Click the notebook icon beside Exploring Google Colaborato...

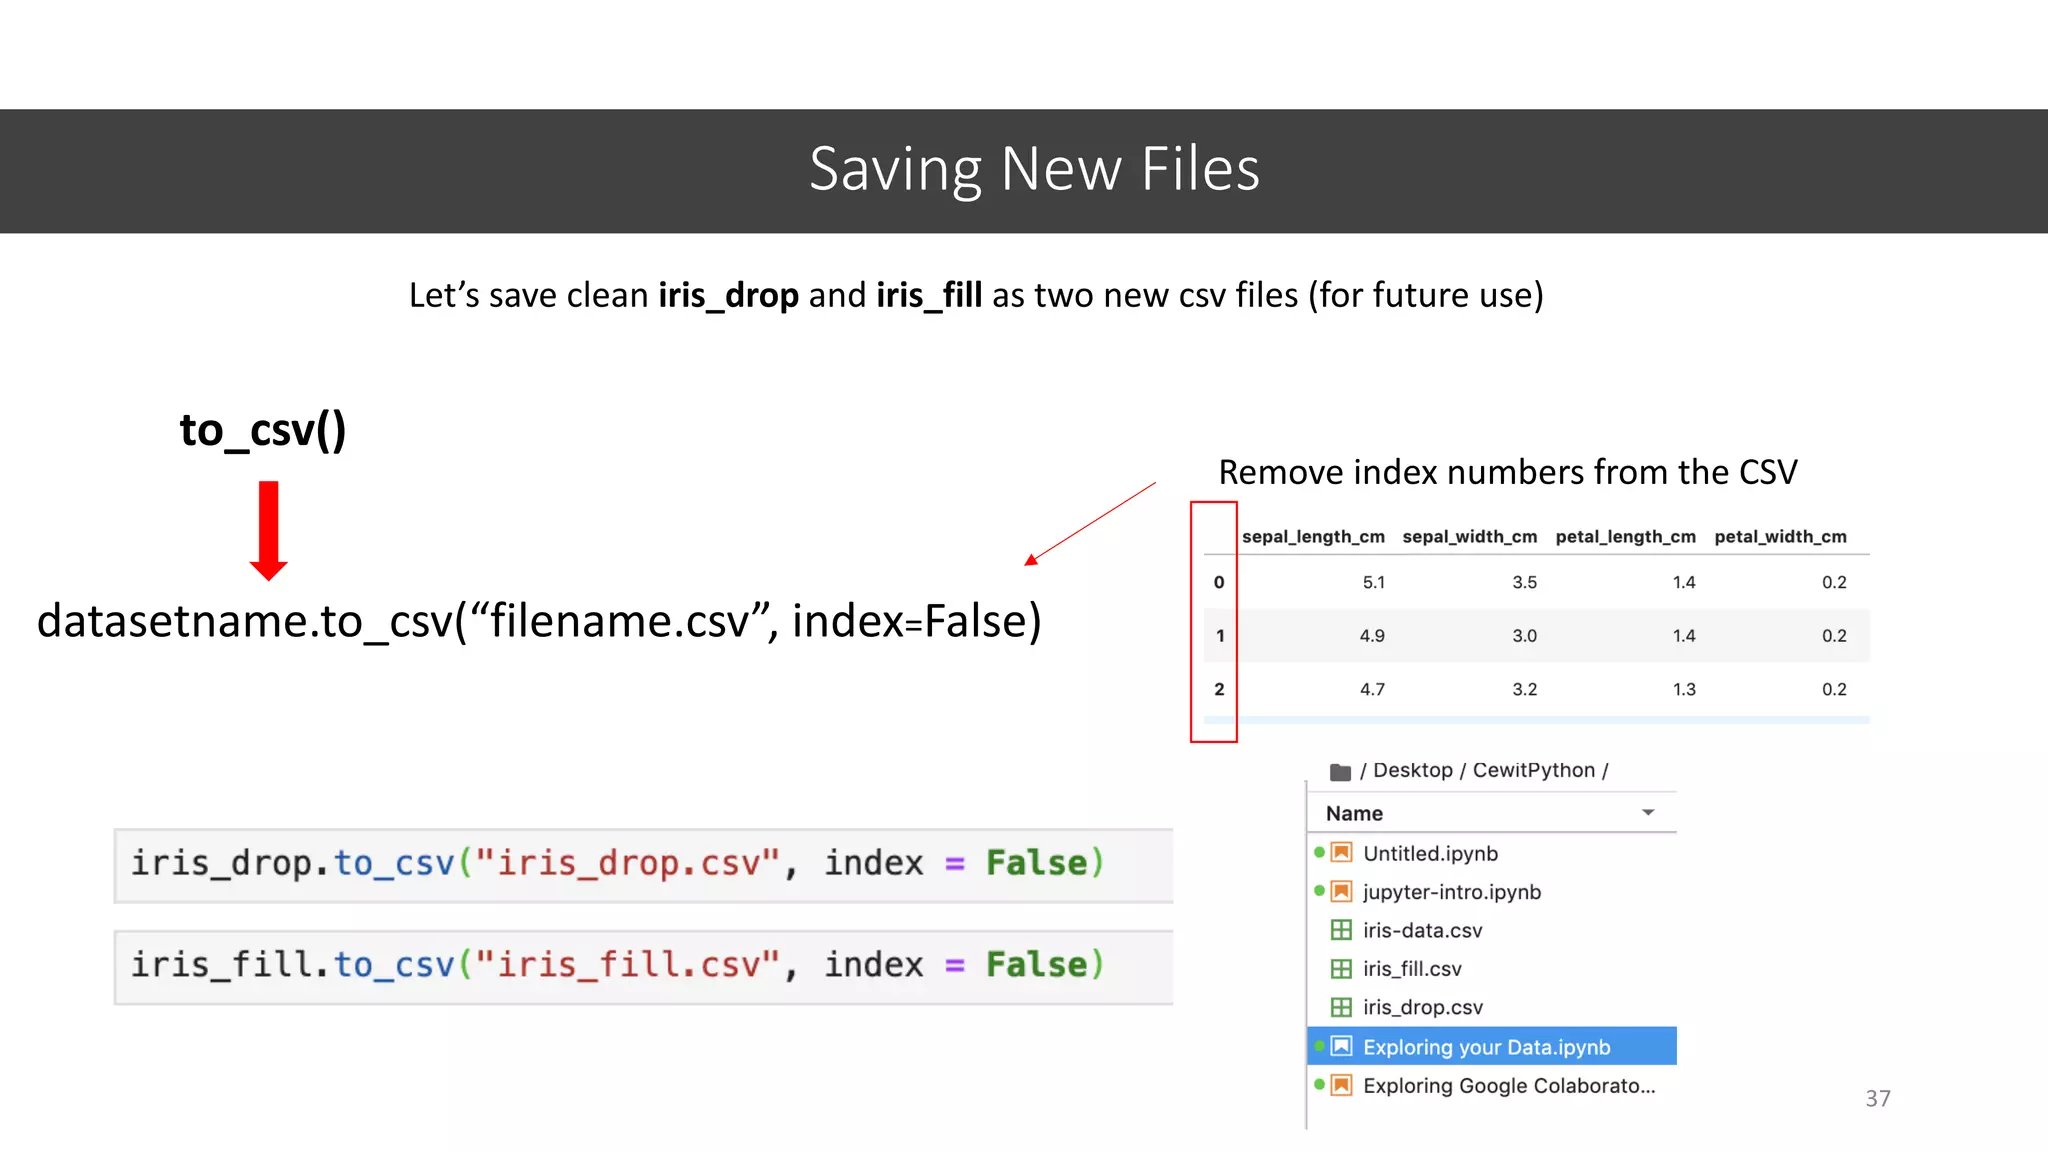pos(1342,1085)
